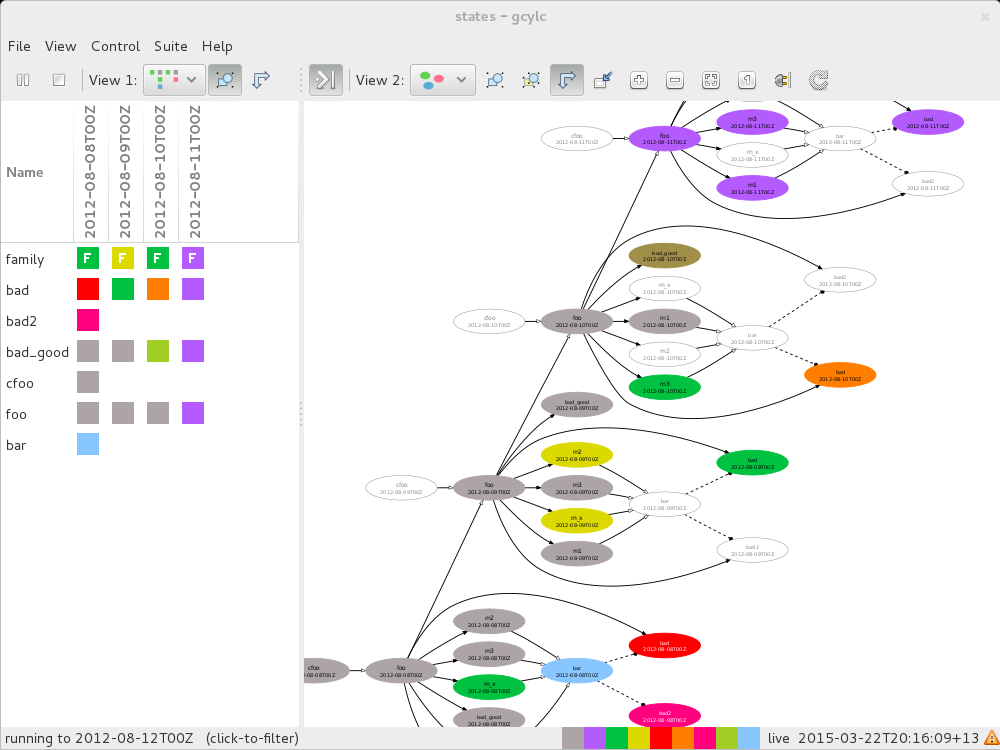Toggle the pressed arrow button in View 2 toolbar
This screenshot has height=750, width=1000.
click(x=567, y=80)
